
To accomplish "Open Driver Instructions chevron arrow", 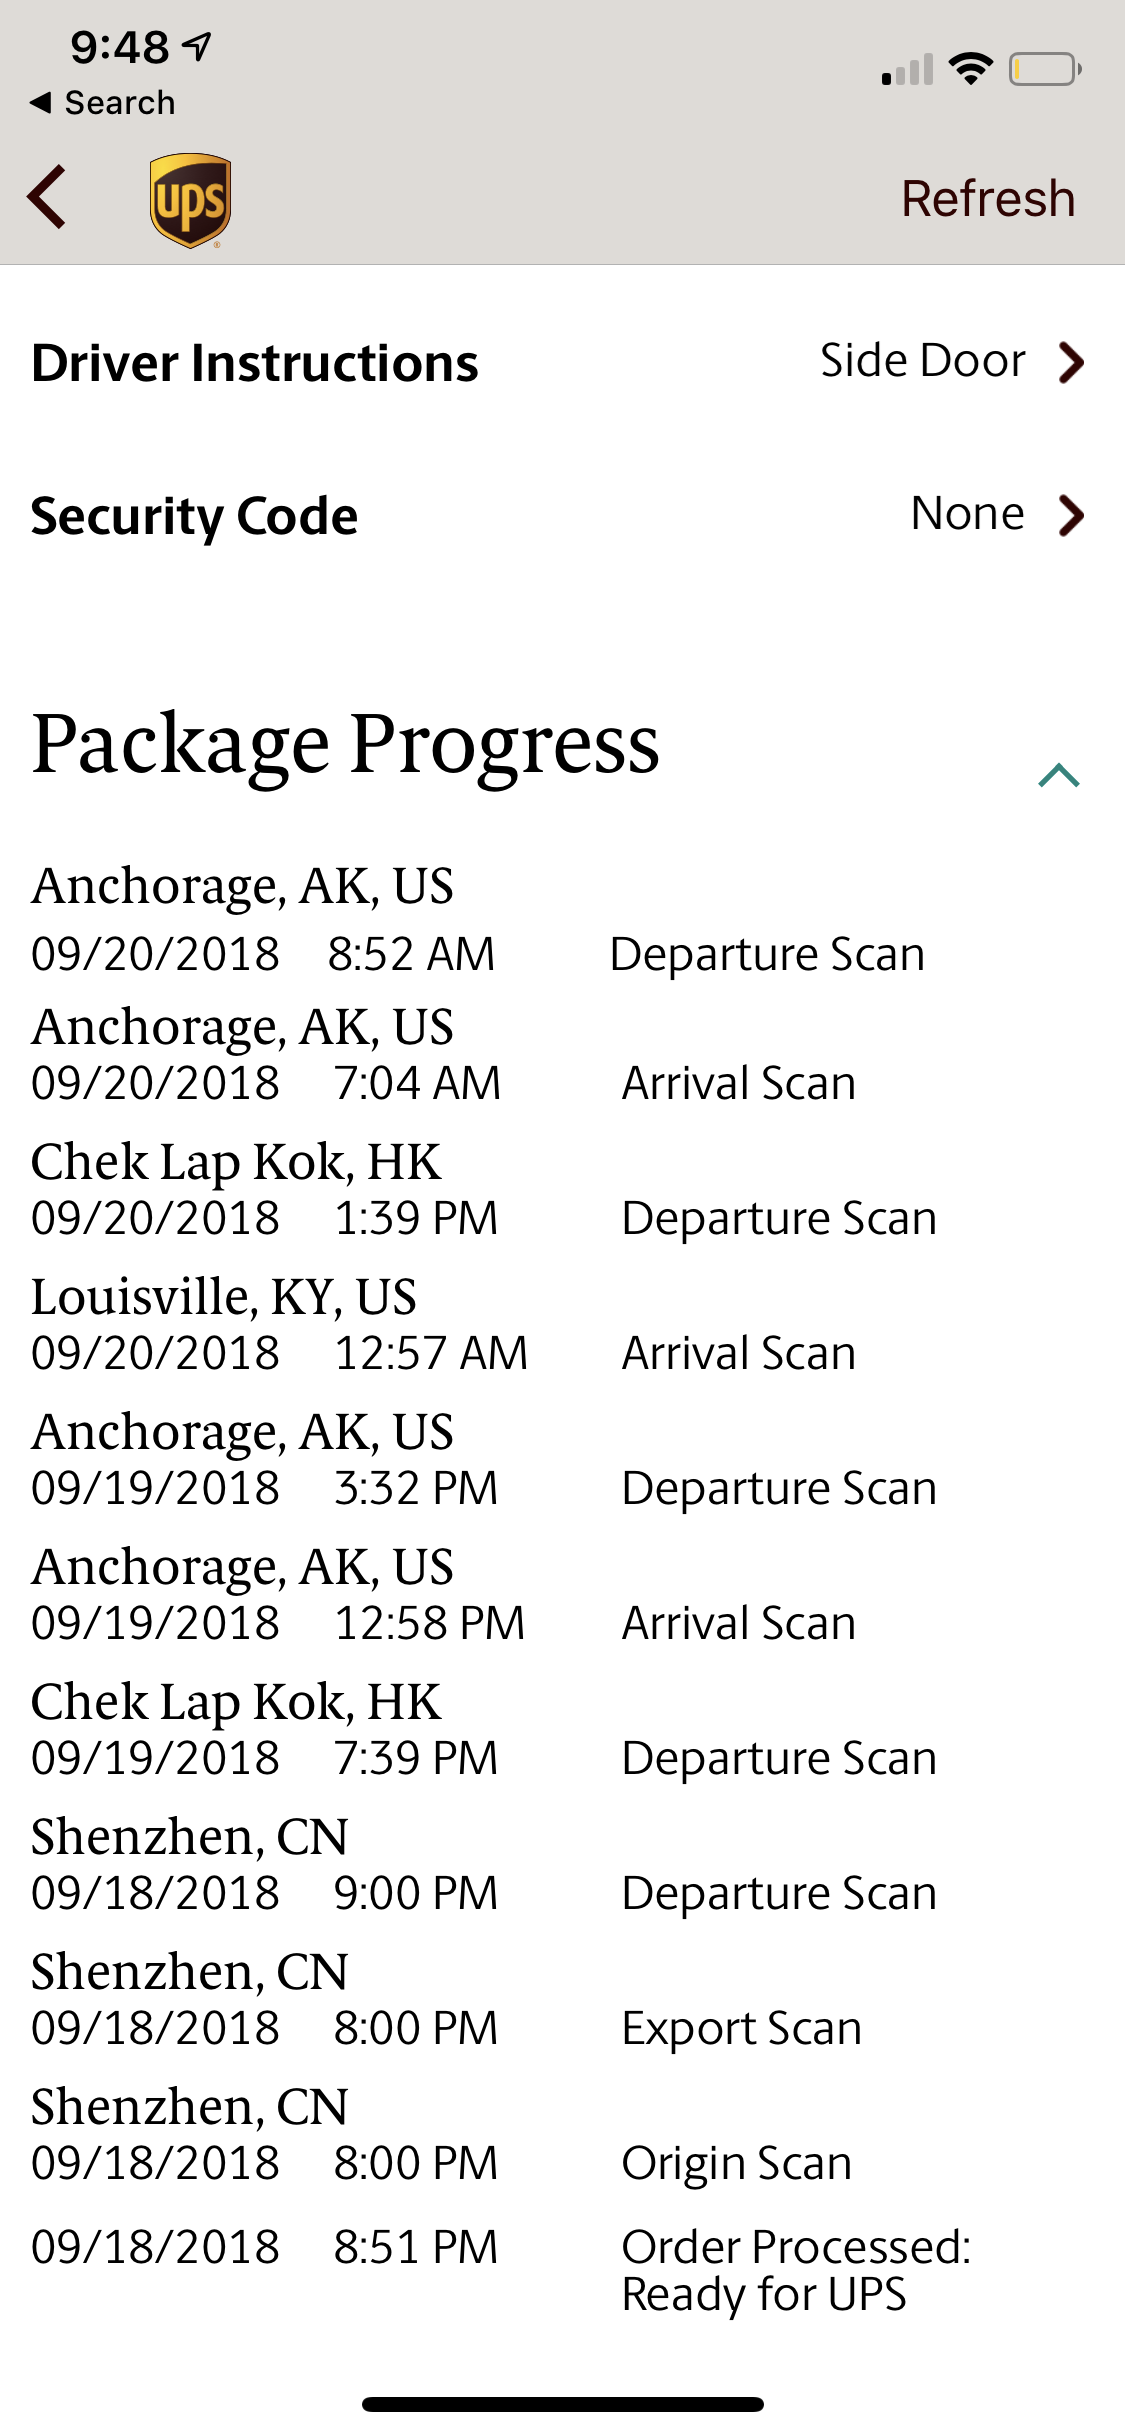I will click(x=1071, y=363).
